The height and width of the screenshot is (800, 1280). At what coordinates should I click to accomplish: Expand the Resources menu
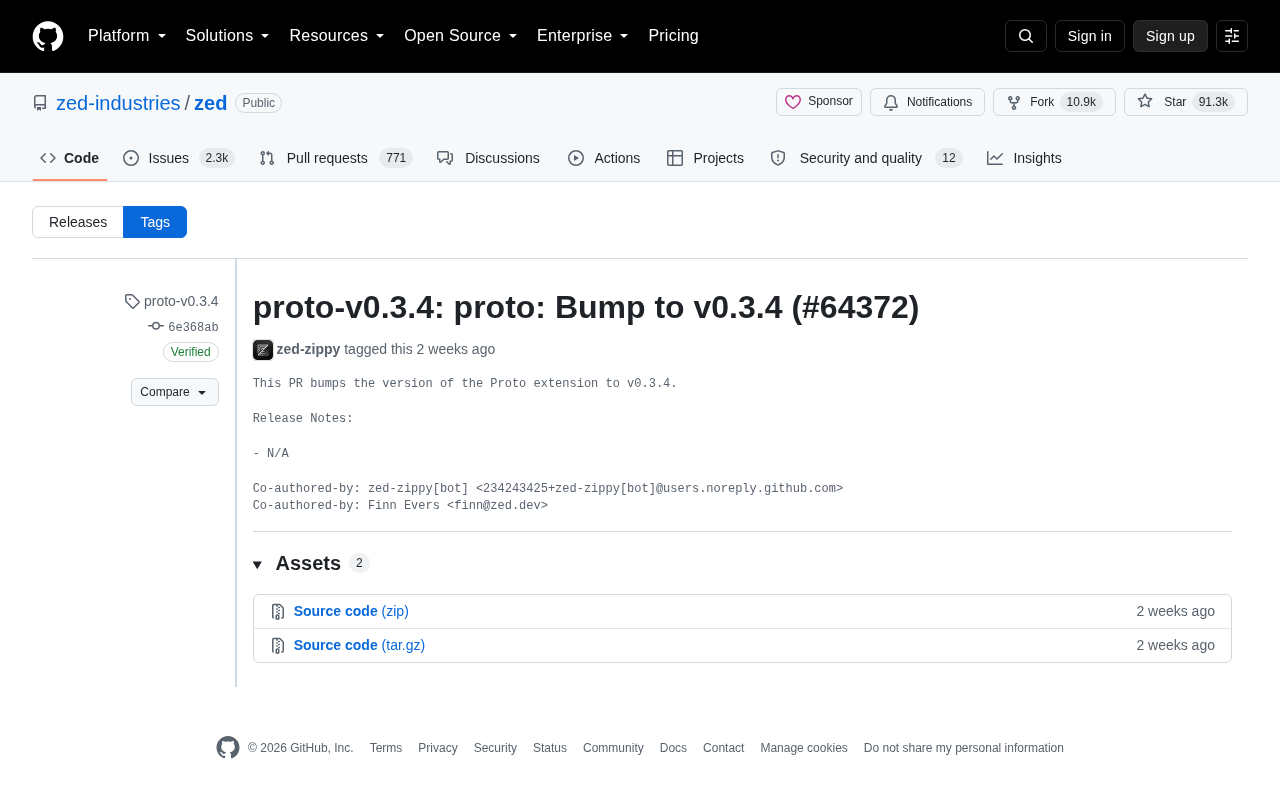[337, 36]
